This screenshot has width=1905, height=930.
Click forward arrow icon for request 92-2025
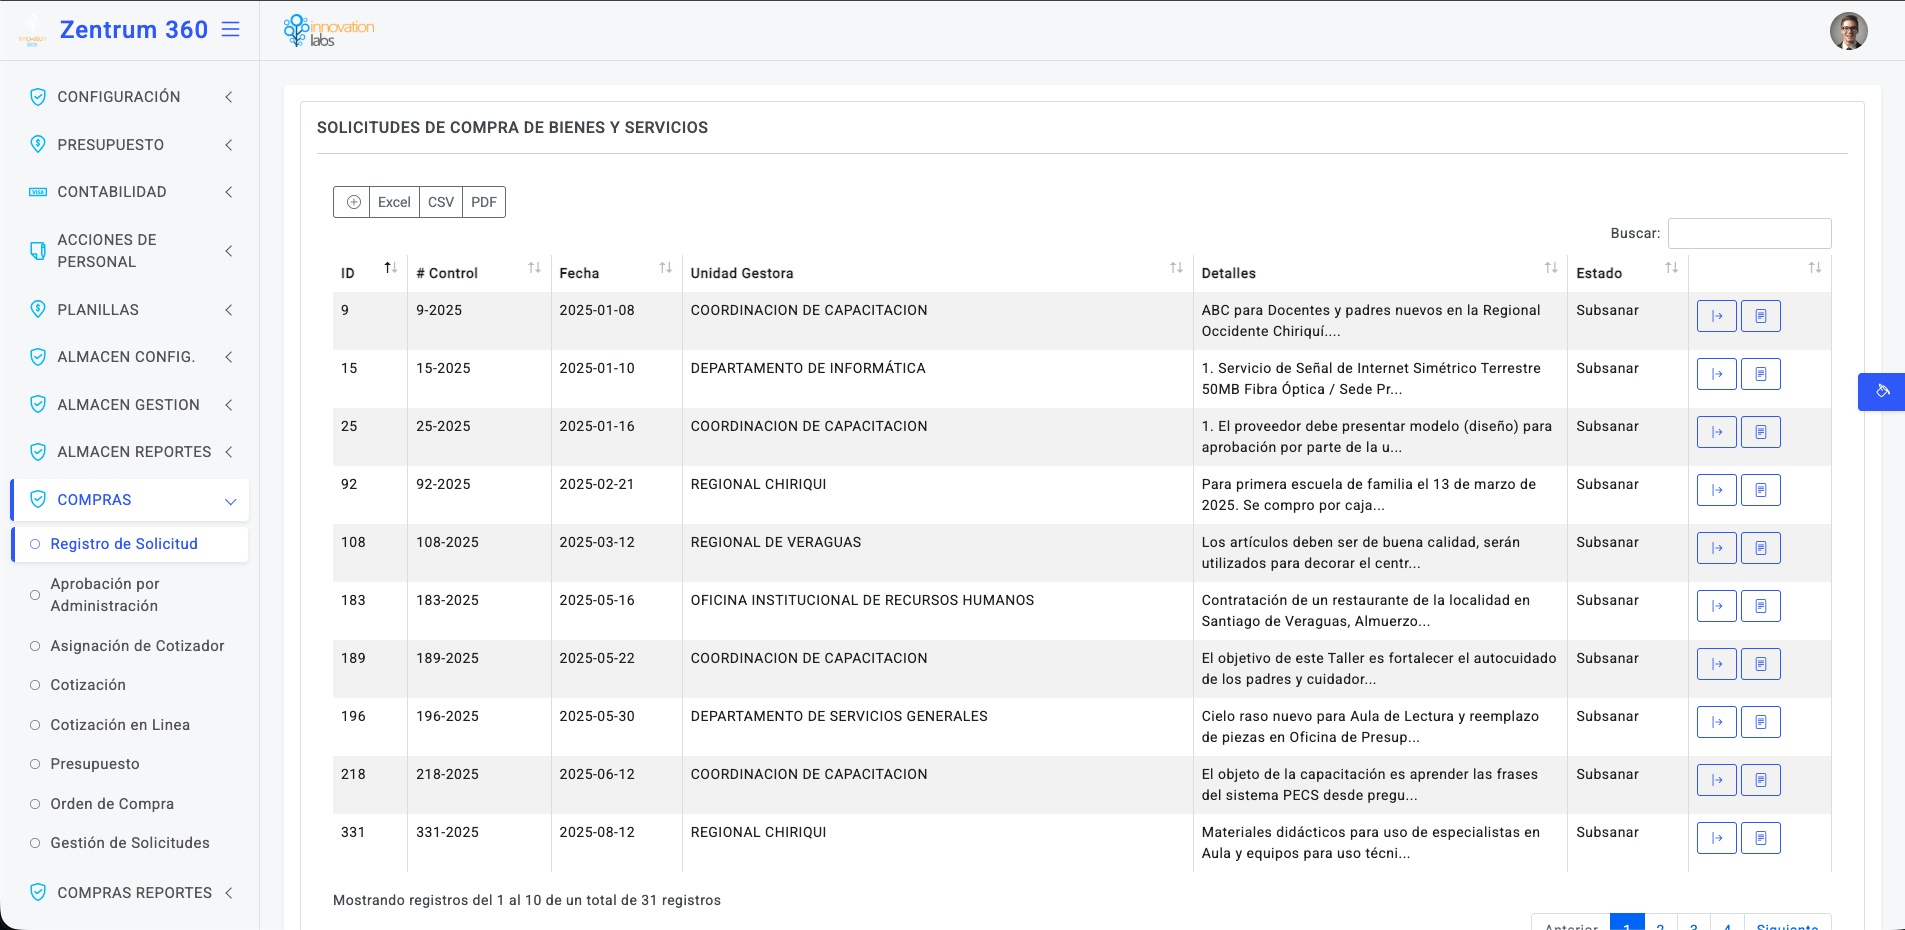[x=1717, y=490]
